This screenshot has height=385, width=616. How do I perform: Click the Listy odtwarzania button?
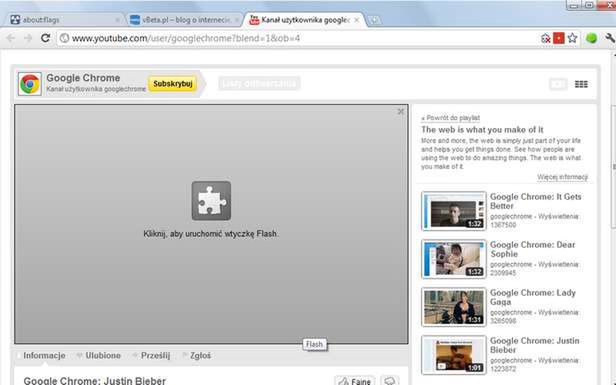click(x=259, y=84)
